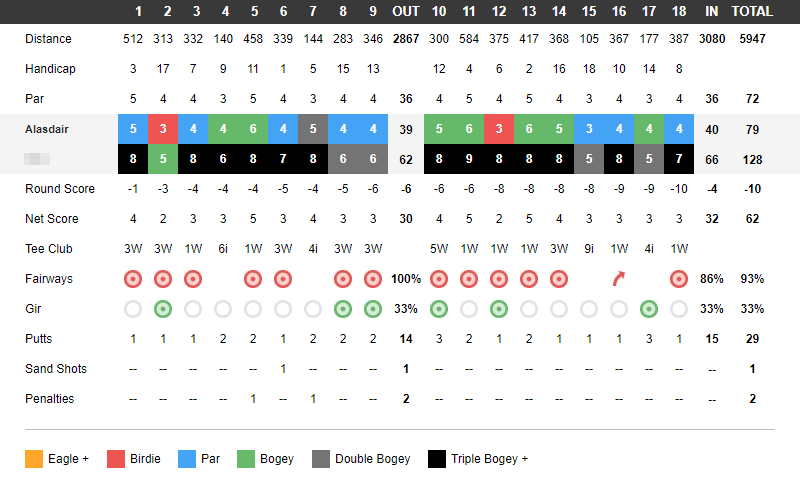Click the orange Eagle + legend swatch
This screenshot has width=800, height=479.
pos(34,459)
